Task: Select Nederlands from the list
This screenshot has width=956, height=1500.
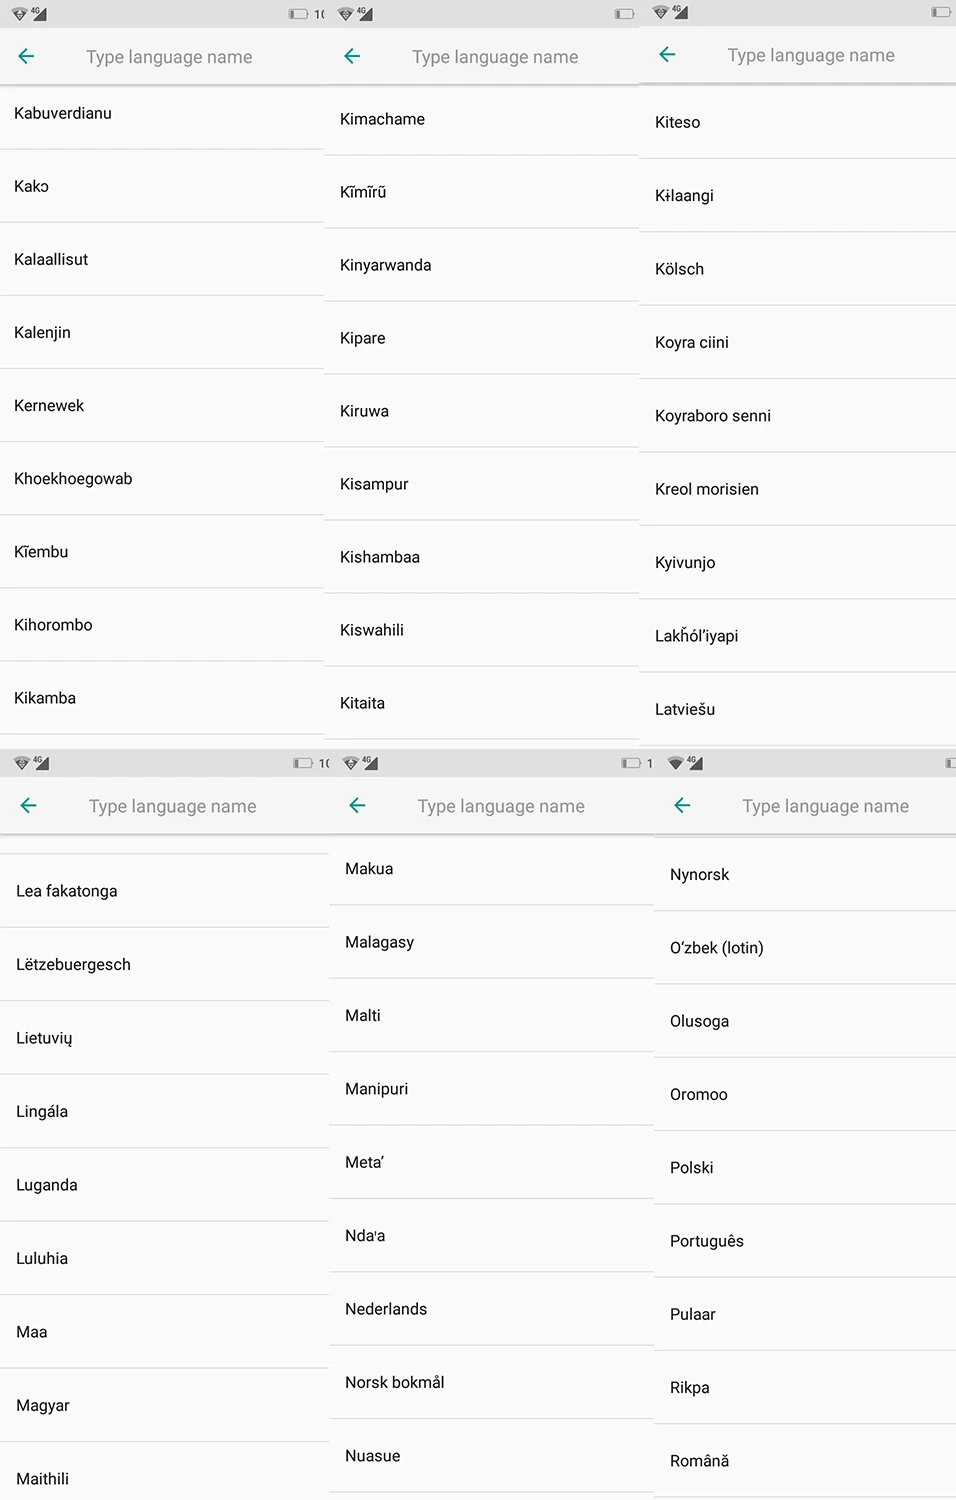Action: (x=492, y=1309)
